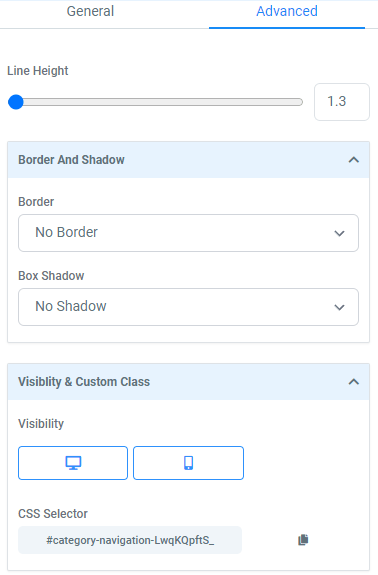This screenshot has width=378, height=575.
Task: Collapse Visiblity & Custom Class chevron
Action: [x=353, y=382]
